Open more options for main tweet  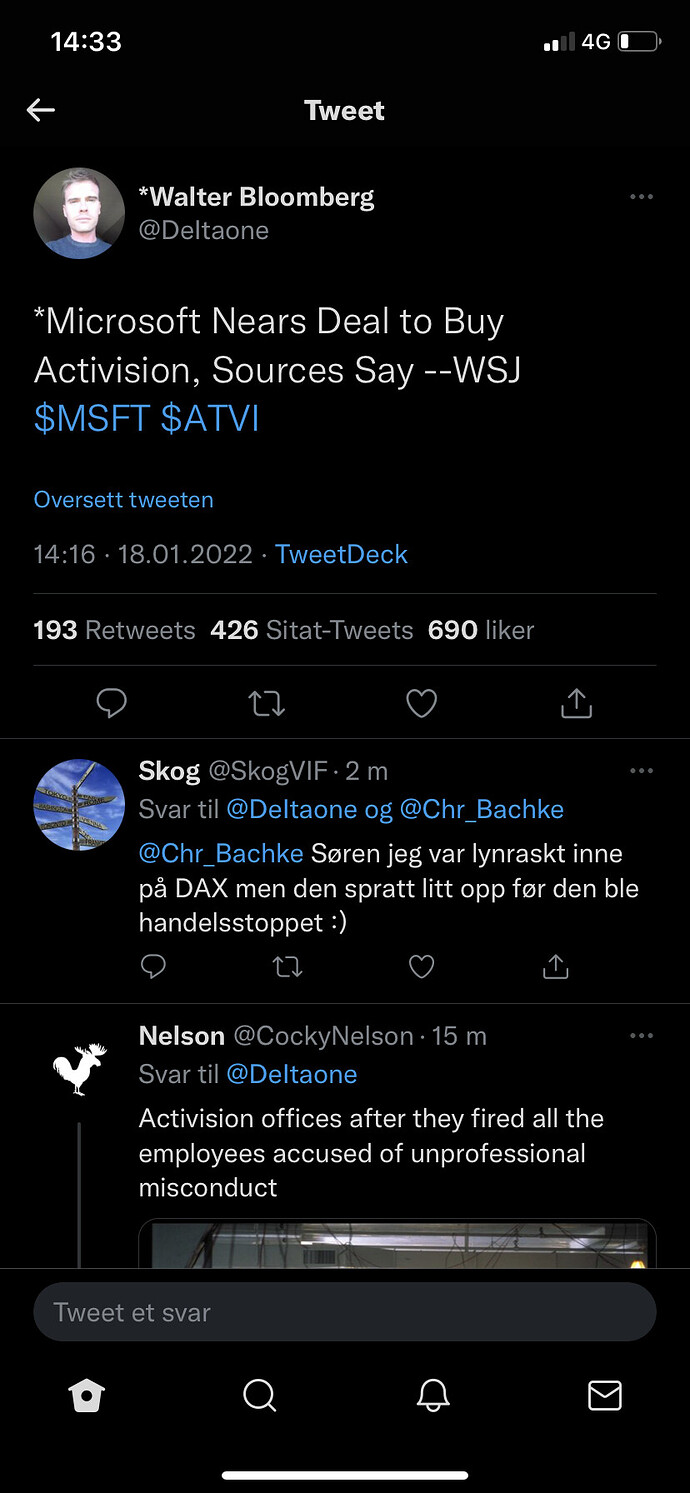coord(641,197)
